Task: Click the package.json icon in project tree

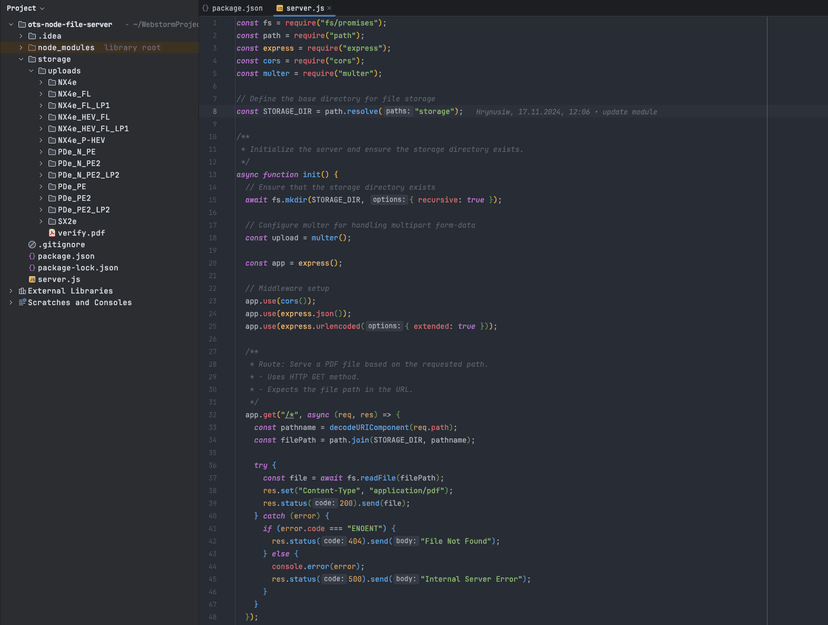Action: (32, 256)
